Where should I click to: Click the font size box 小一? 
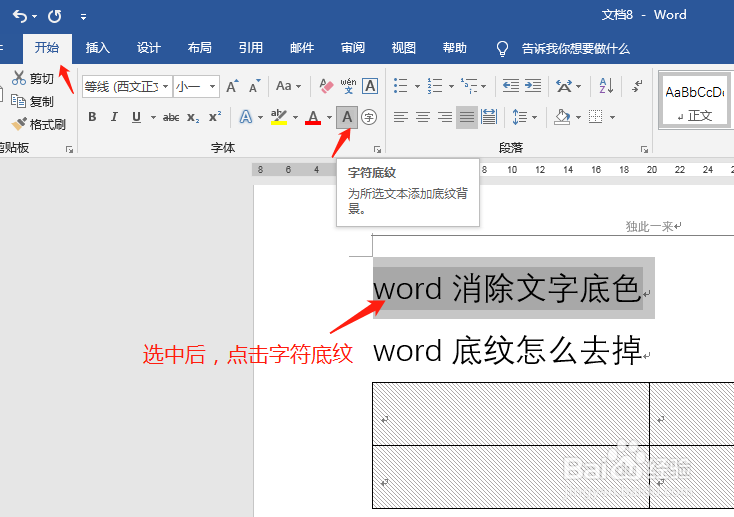coord(190,87)
